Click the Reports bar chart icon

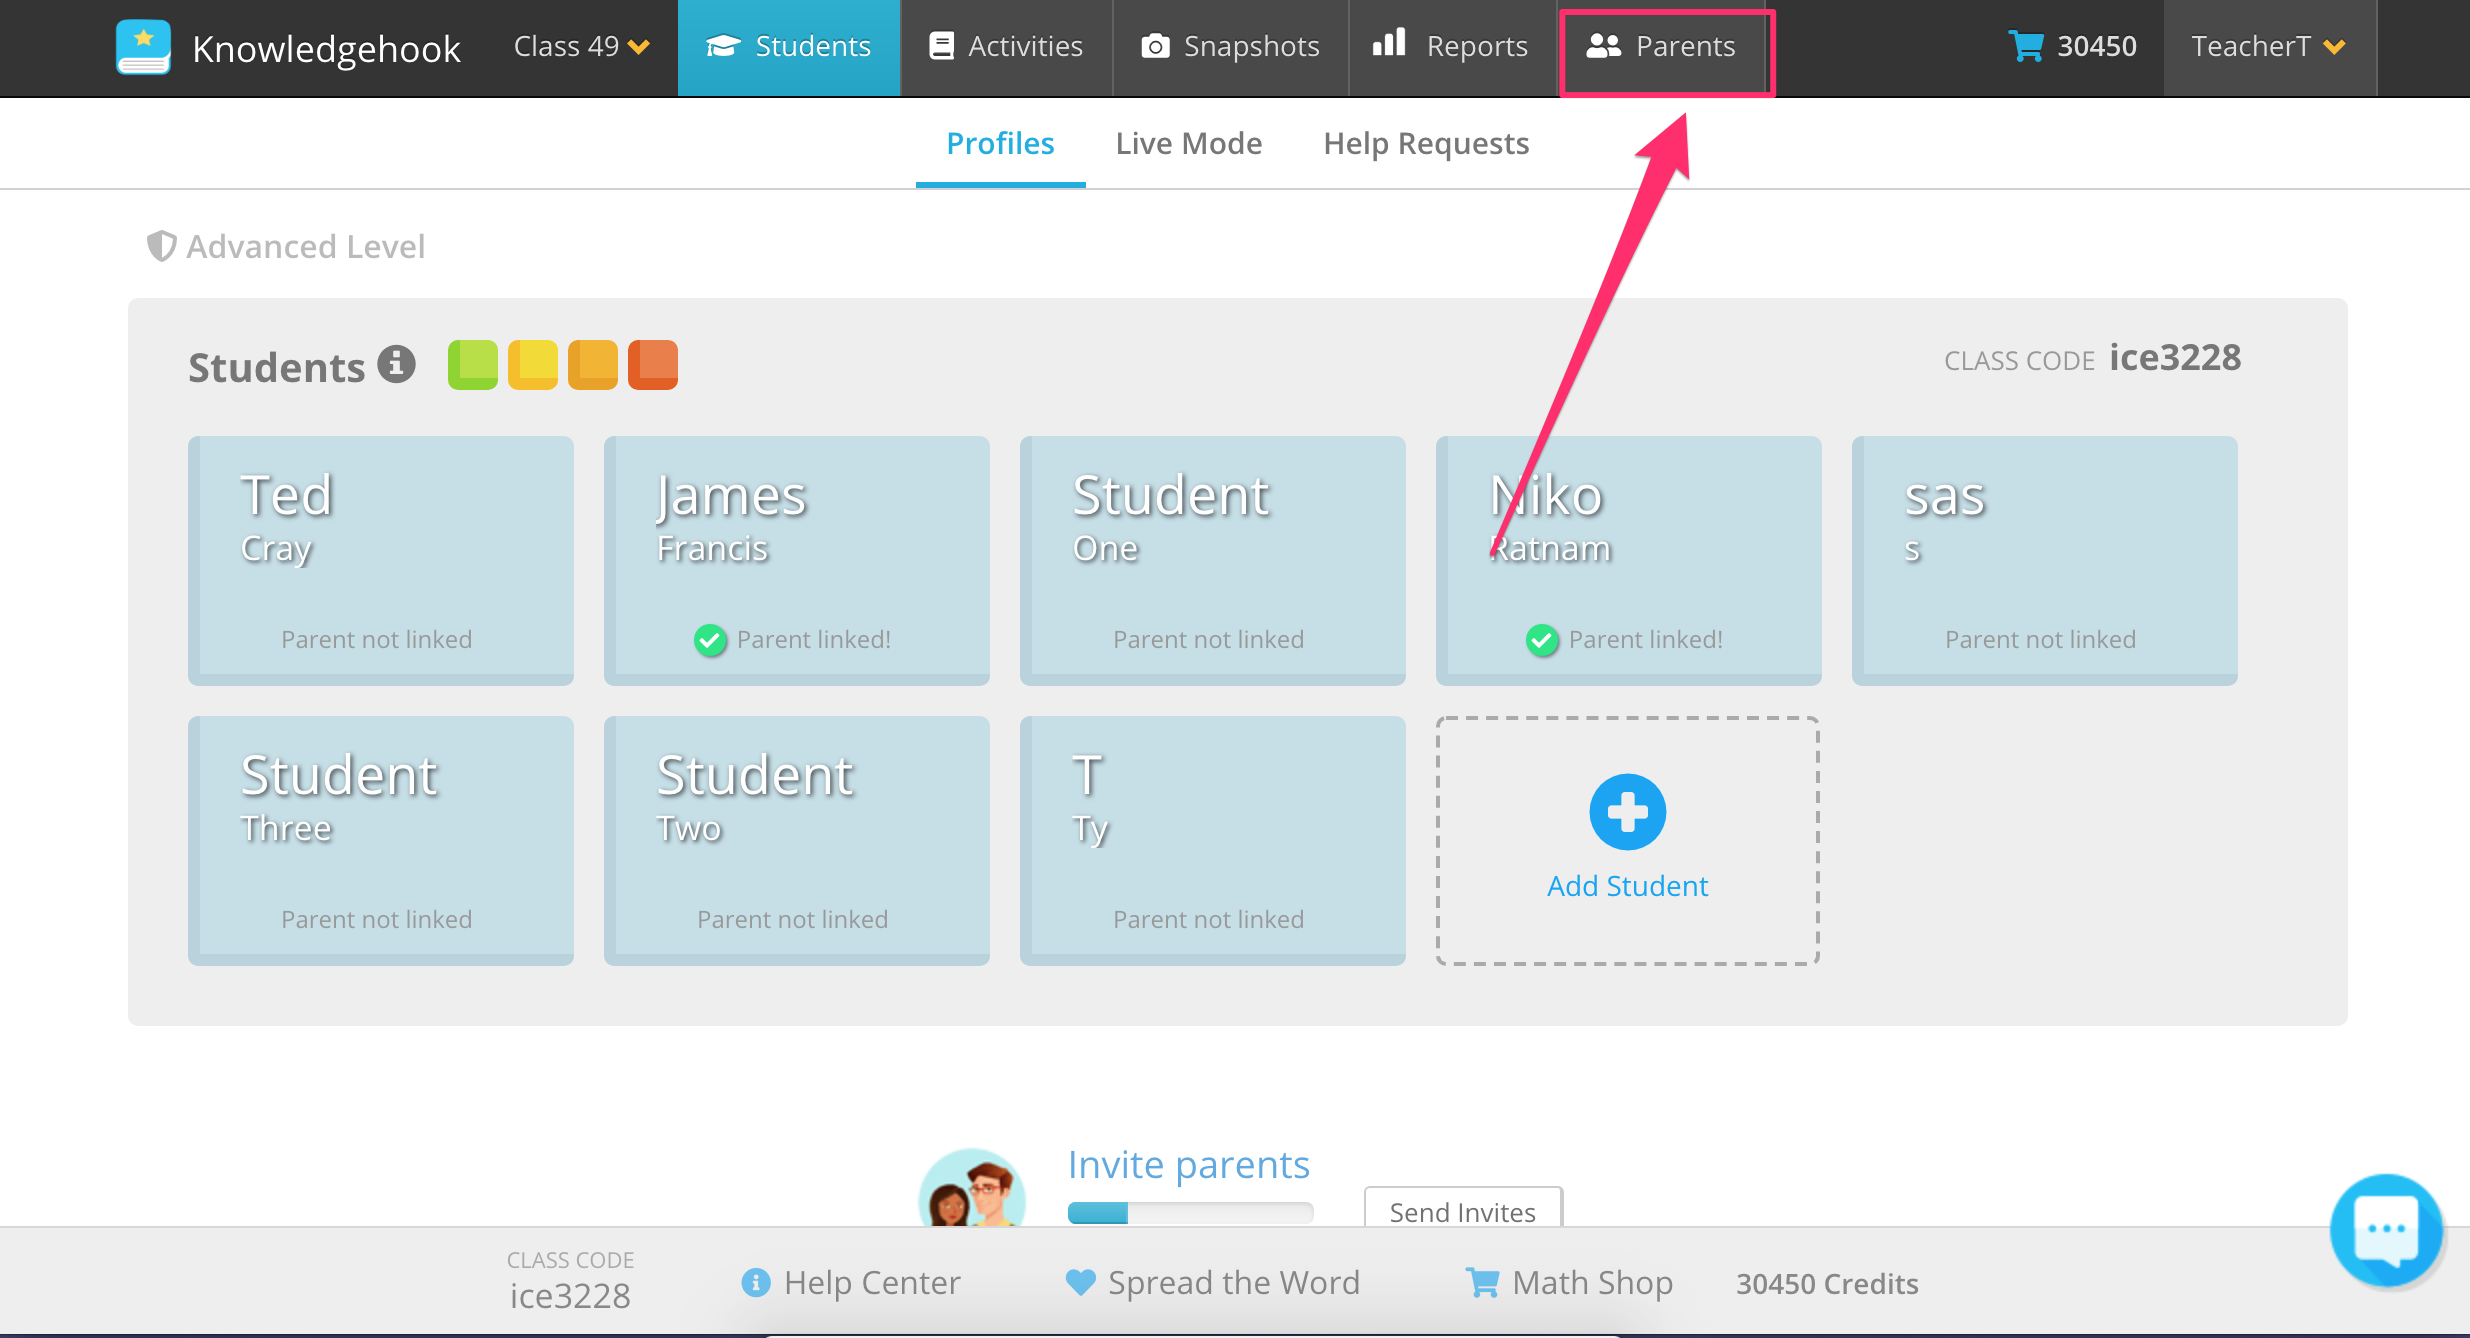coord(1389,42)
